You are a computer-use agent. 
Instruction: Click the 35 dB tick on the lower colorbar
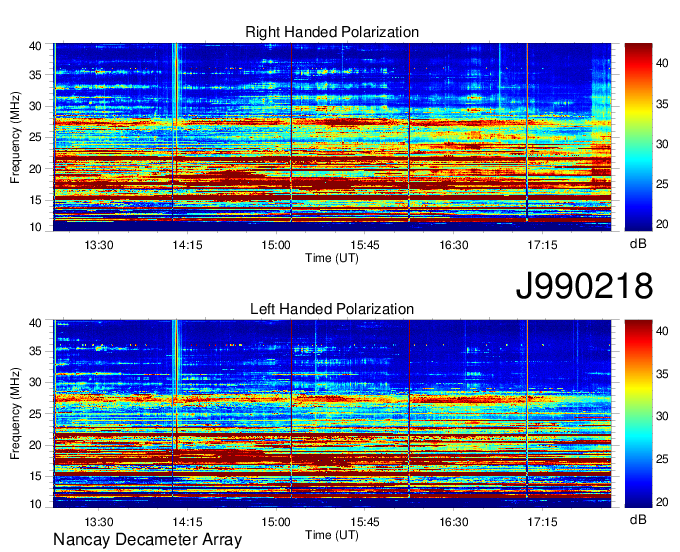(662, 374)
